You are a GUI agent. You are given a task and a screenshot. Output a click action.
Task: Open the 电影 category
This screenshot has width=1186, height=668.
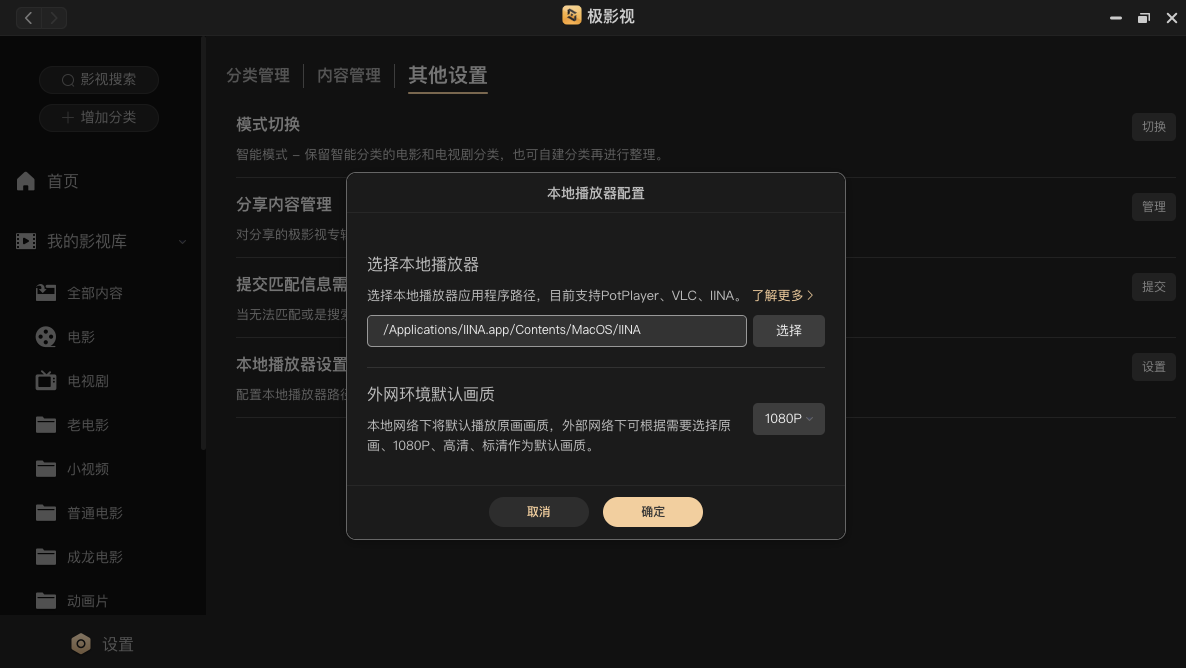(81, 337)
